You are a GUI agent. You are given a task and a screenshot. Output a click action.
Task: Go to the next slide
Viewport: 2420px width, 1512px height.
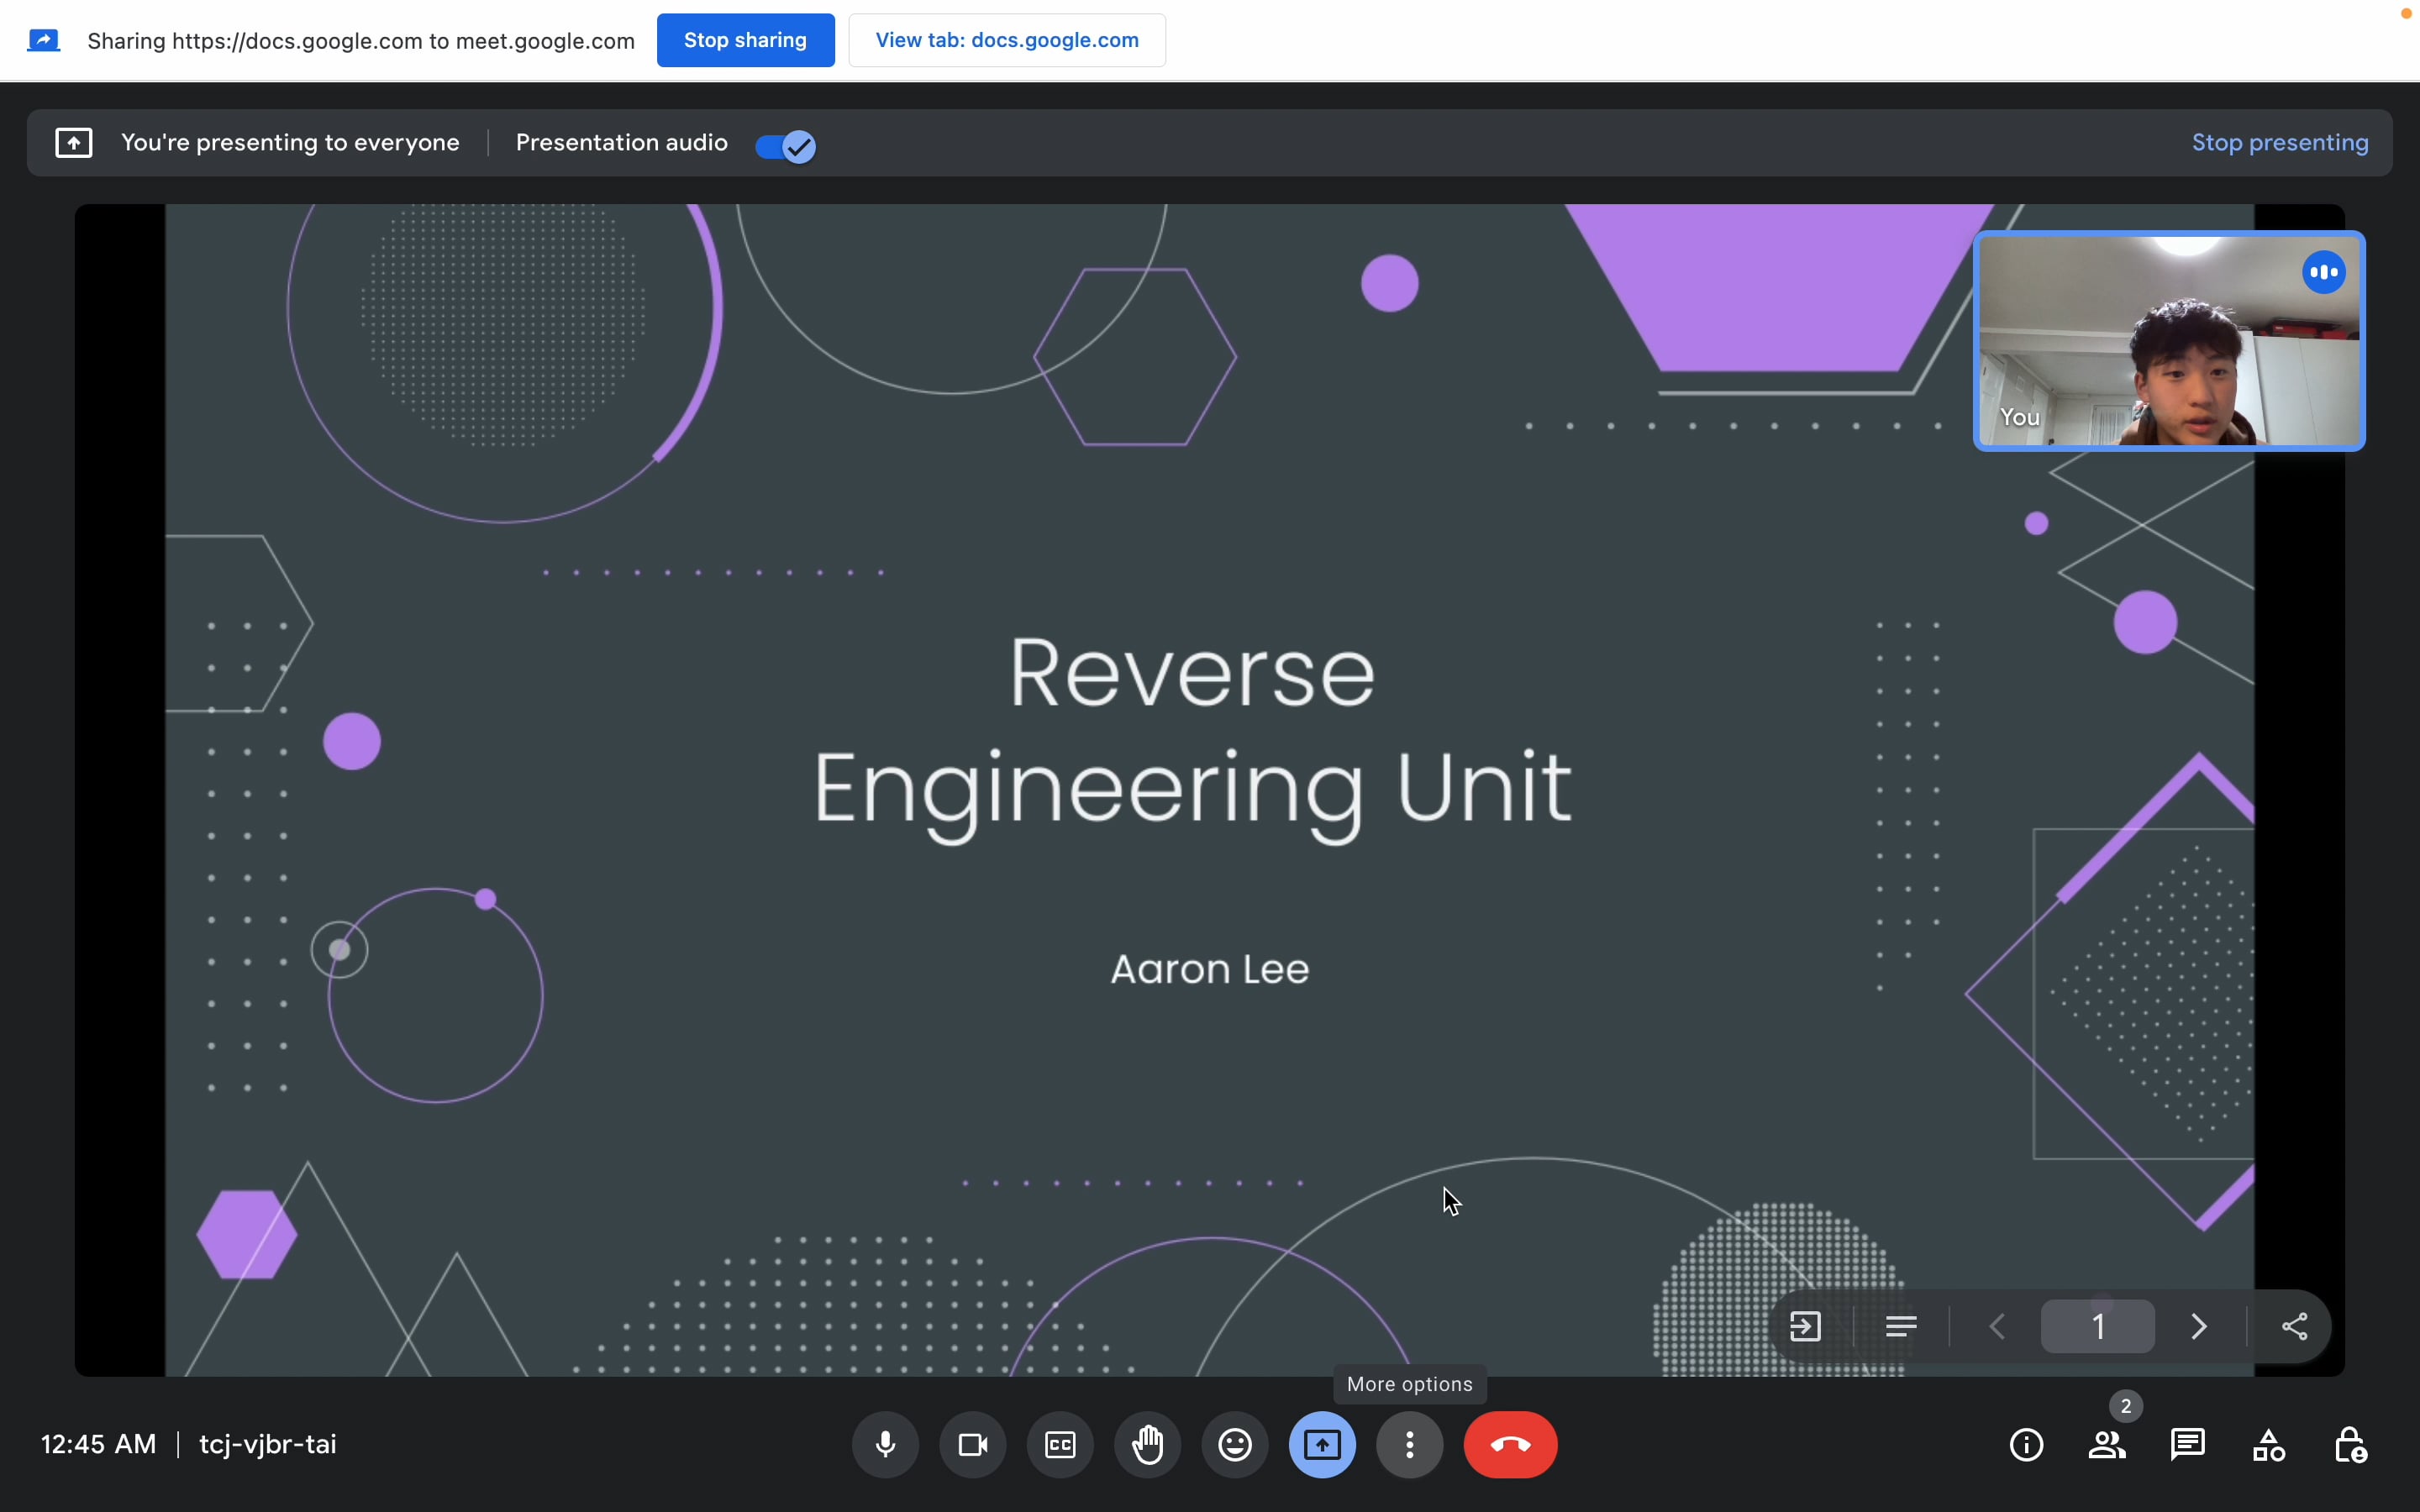tap(2198, 1326)
